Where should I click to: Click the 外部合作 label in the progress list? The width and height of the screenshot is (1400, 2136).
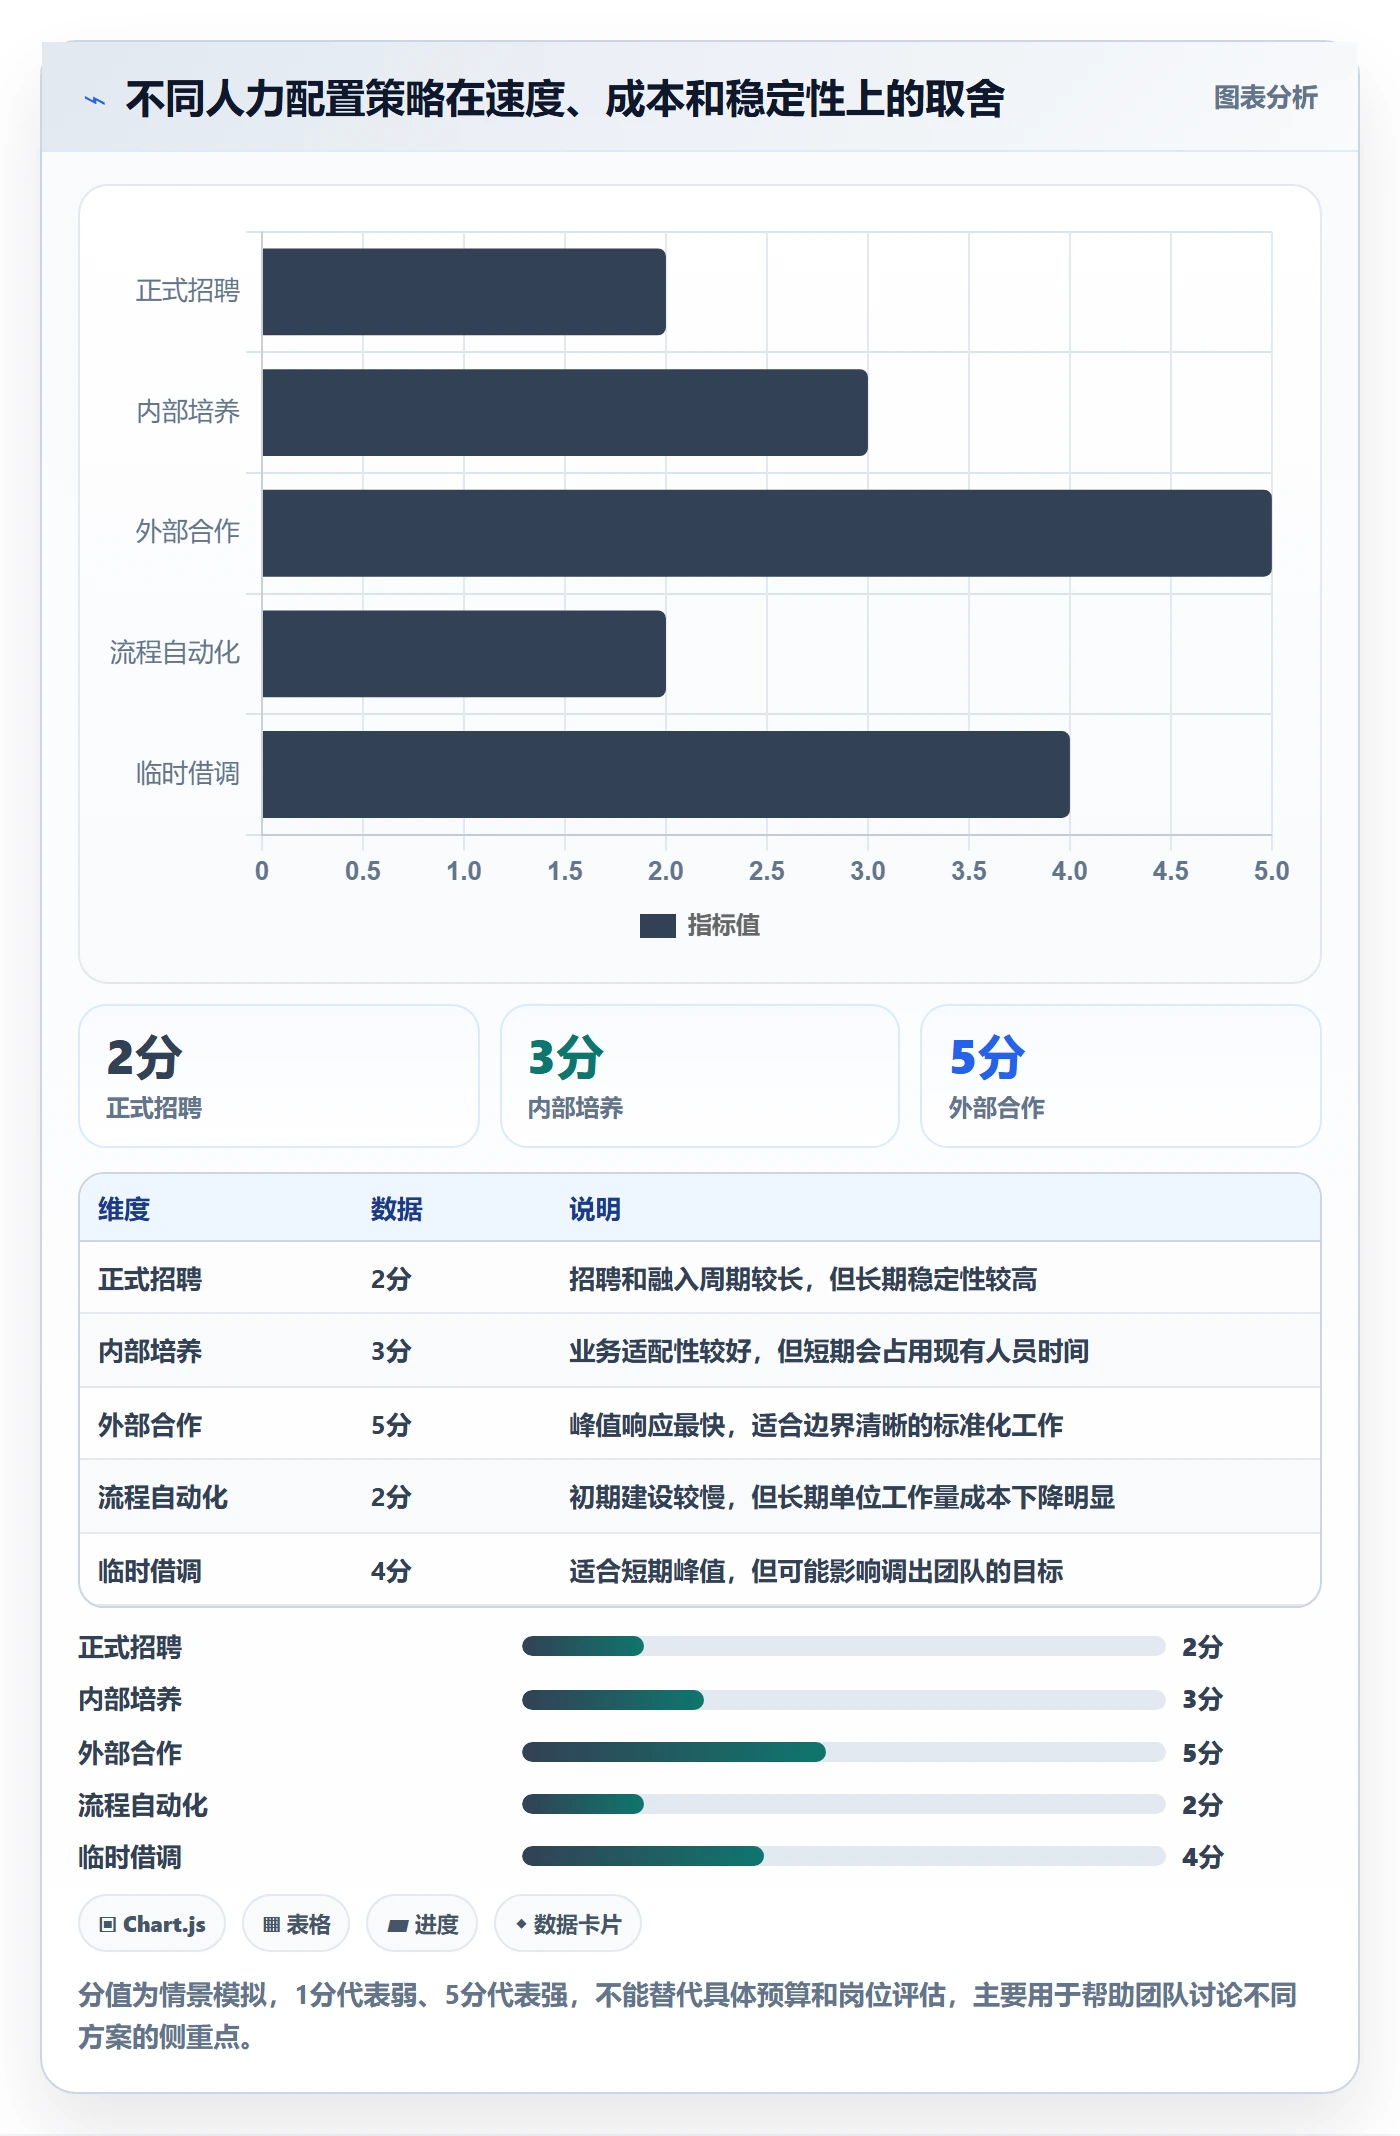pos(130,1752)
